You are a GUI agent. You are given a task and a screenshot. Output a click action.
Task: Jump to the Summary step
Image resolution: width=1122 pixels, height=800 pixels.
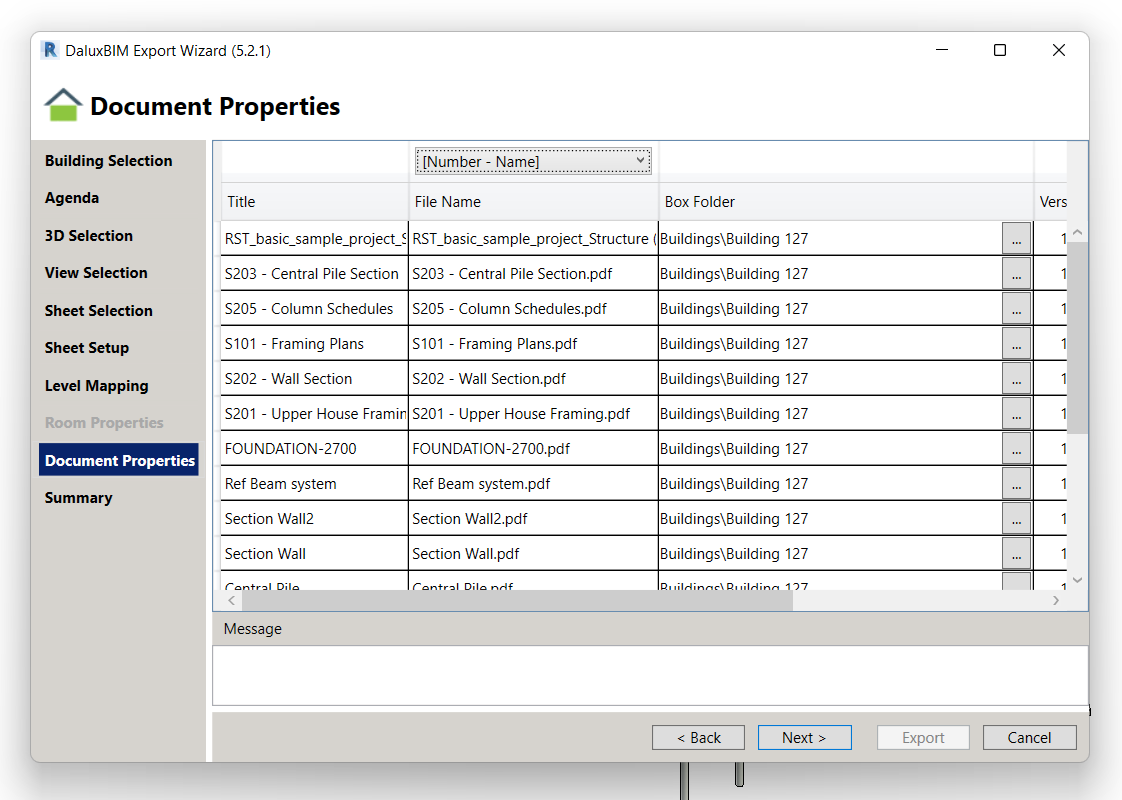(x=78, y=498)
